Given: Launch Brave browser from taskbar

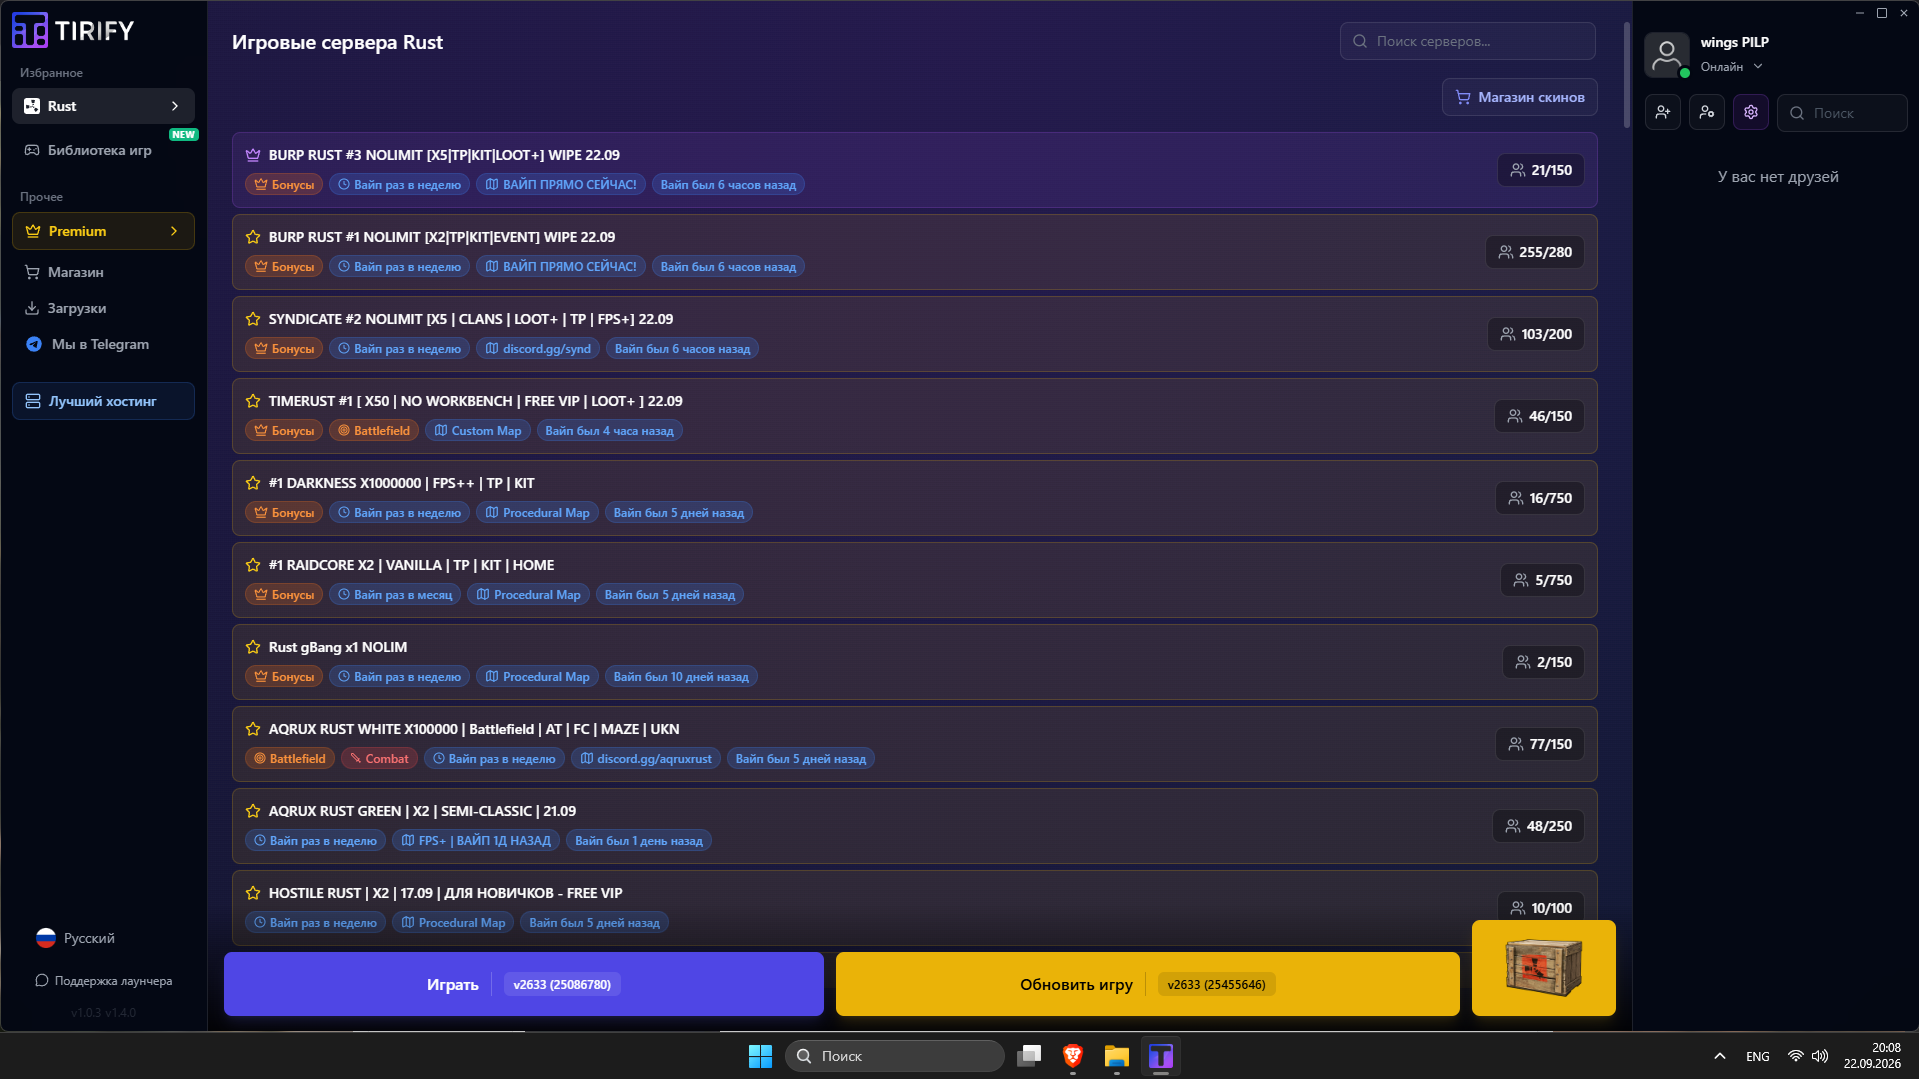Looking at the screenshot, I should click(1073, 1056).
